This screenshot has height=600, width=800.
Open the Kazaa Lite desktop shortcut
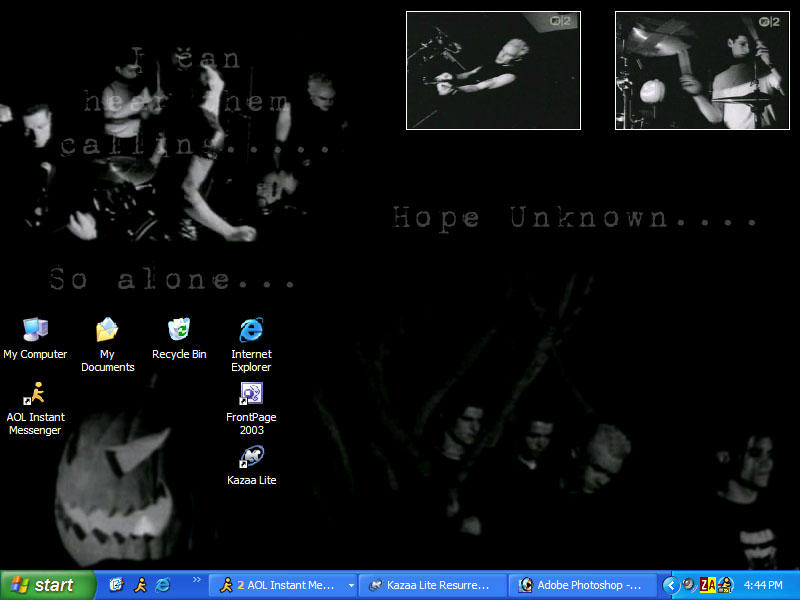click(251, 458)
